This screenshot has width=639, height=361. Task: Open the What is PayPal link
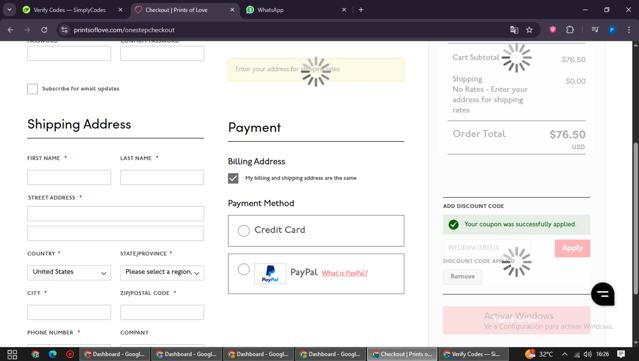click(x=345, y=273)
